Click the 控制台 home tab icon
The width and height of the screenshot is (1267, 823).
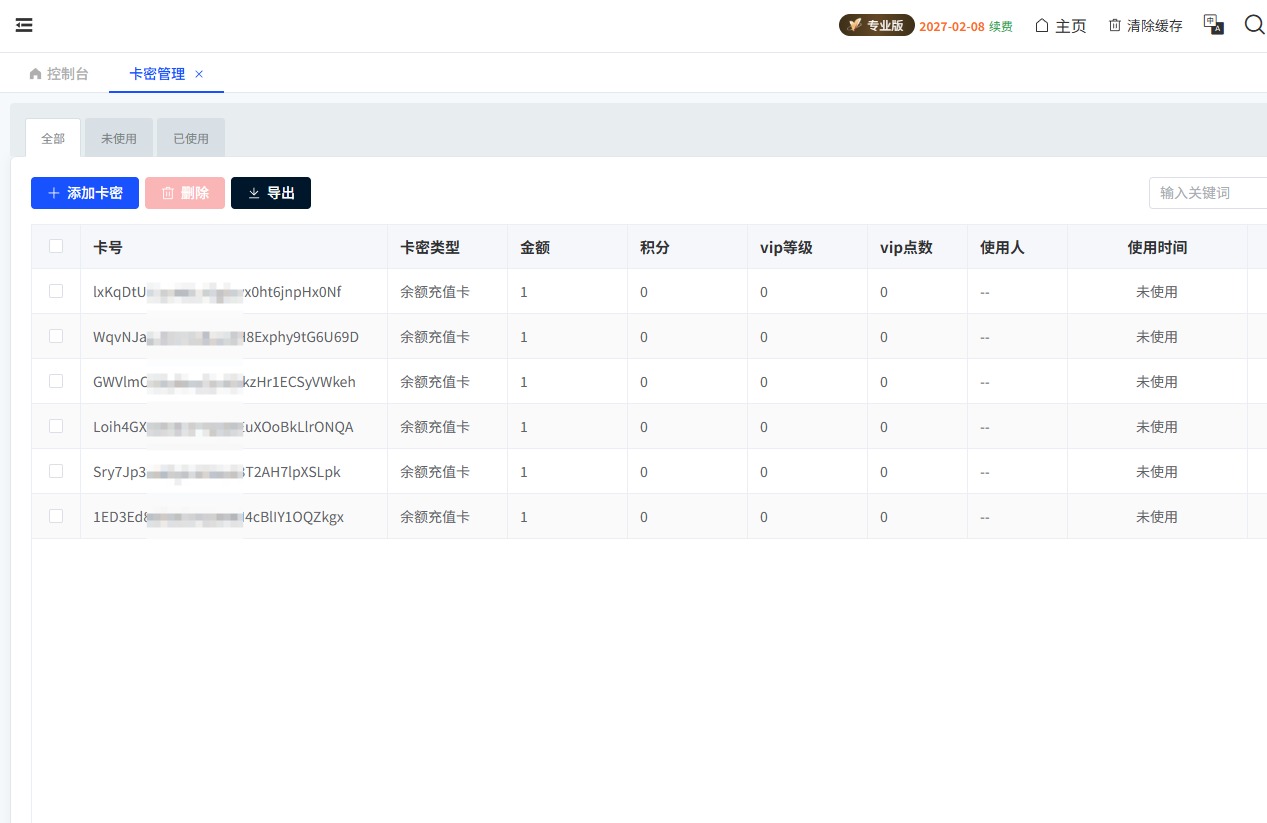click(x=36, y=74)
